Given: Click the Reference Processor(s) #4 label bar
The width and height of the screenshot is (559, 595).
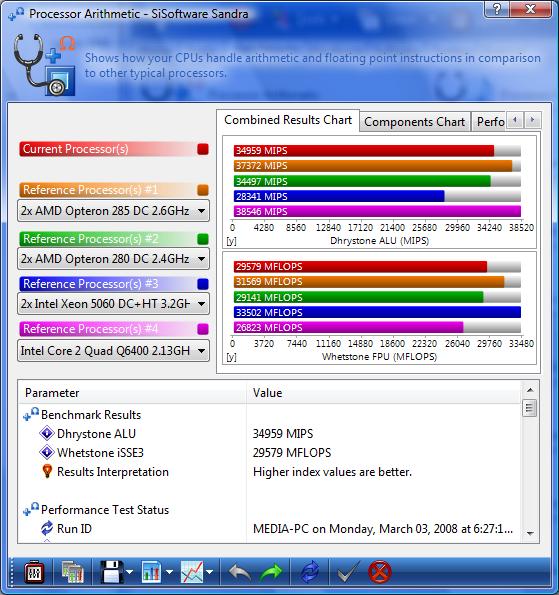Looking at the screenshot, I should point(107,329).
